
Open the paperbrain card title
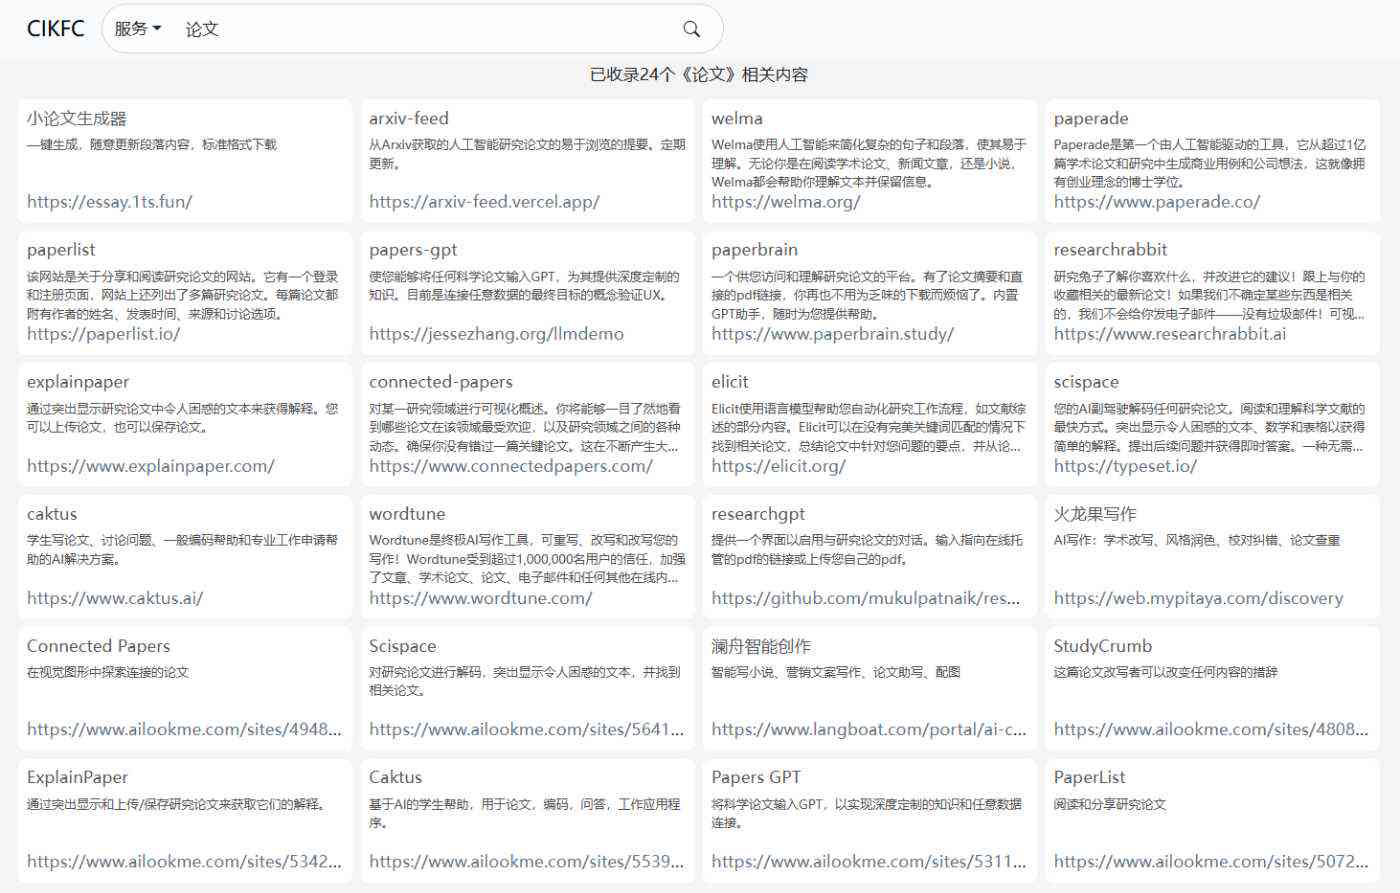[755, 250]
